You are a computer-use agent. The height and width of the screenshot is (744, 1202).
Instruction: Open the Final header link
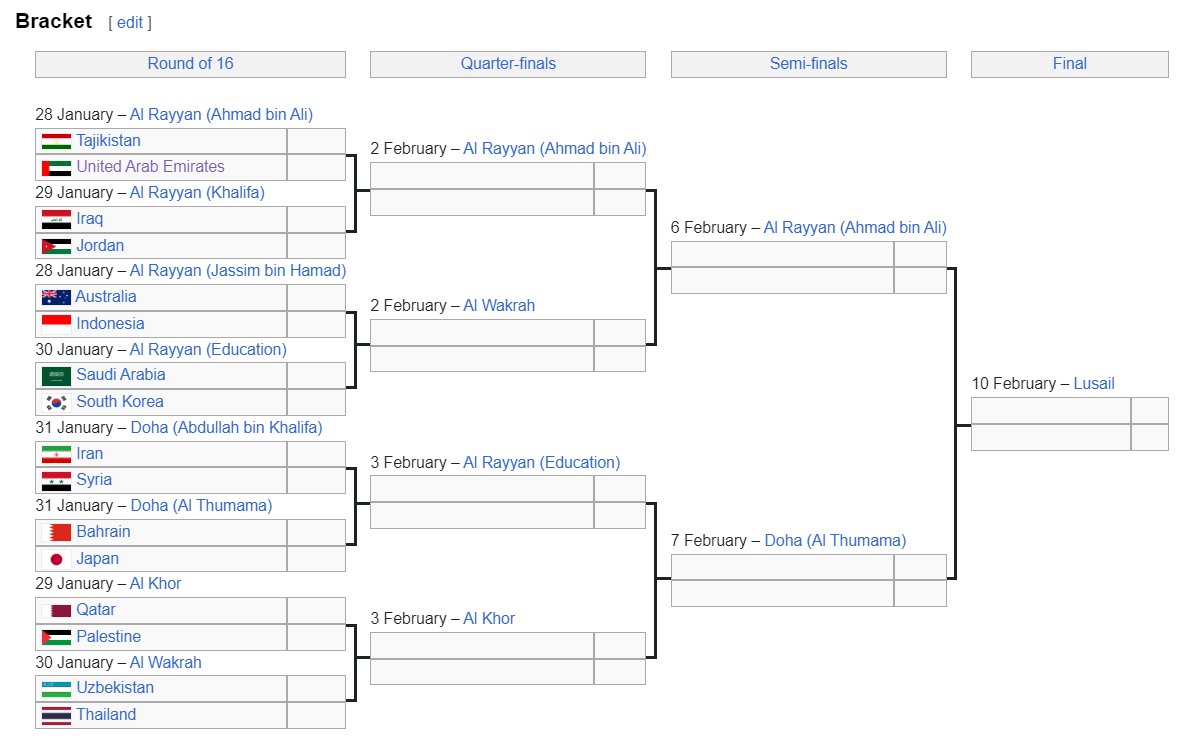1069,64
